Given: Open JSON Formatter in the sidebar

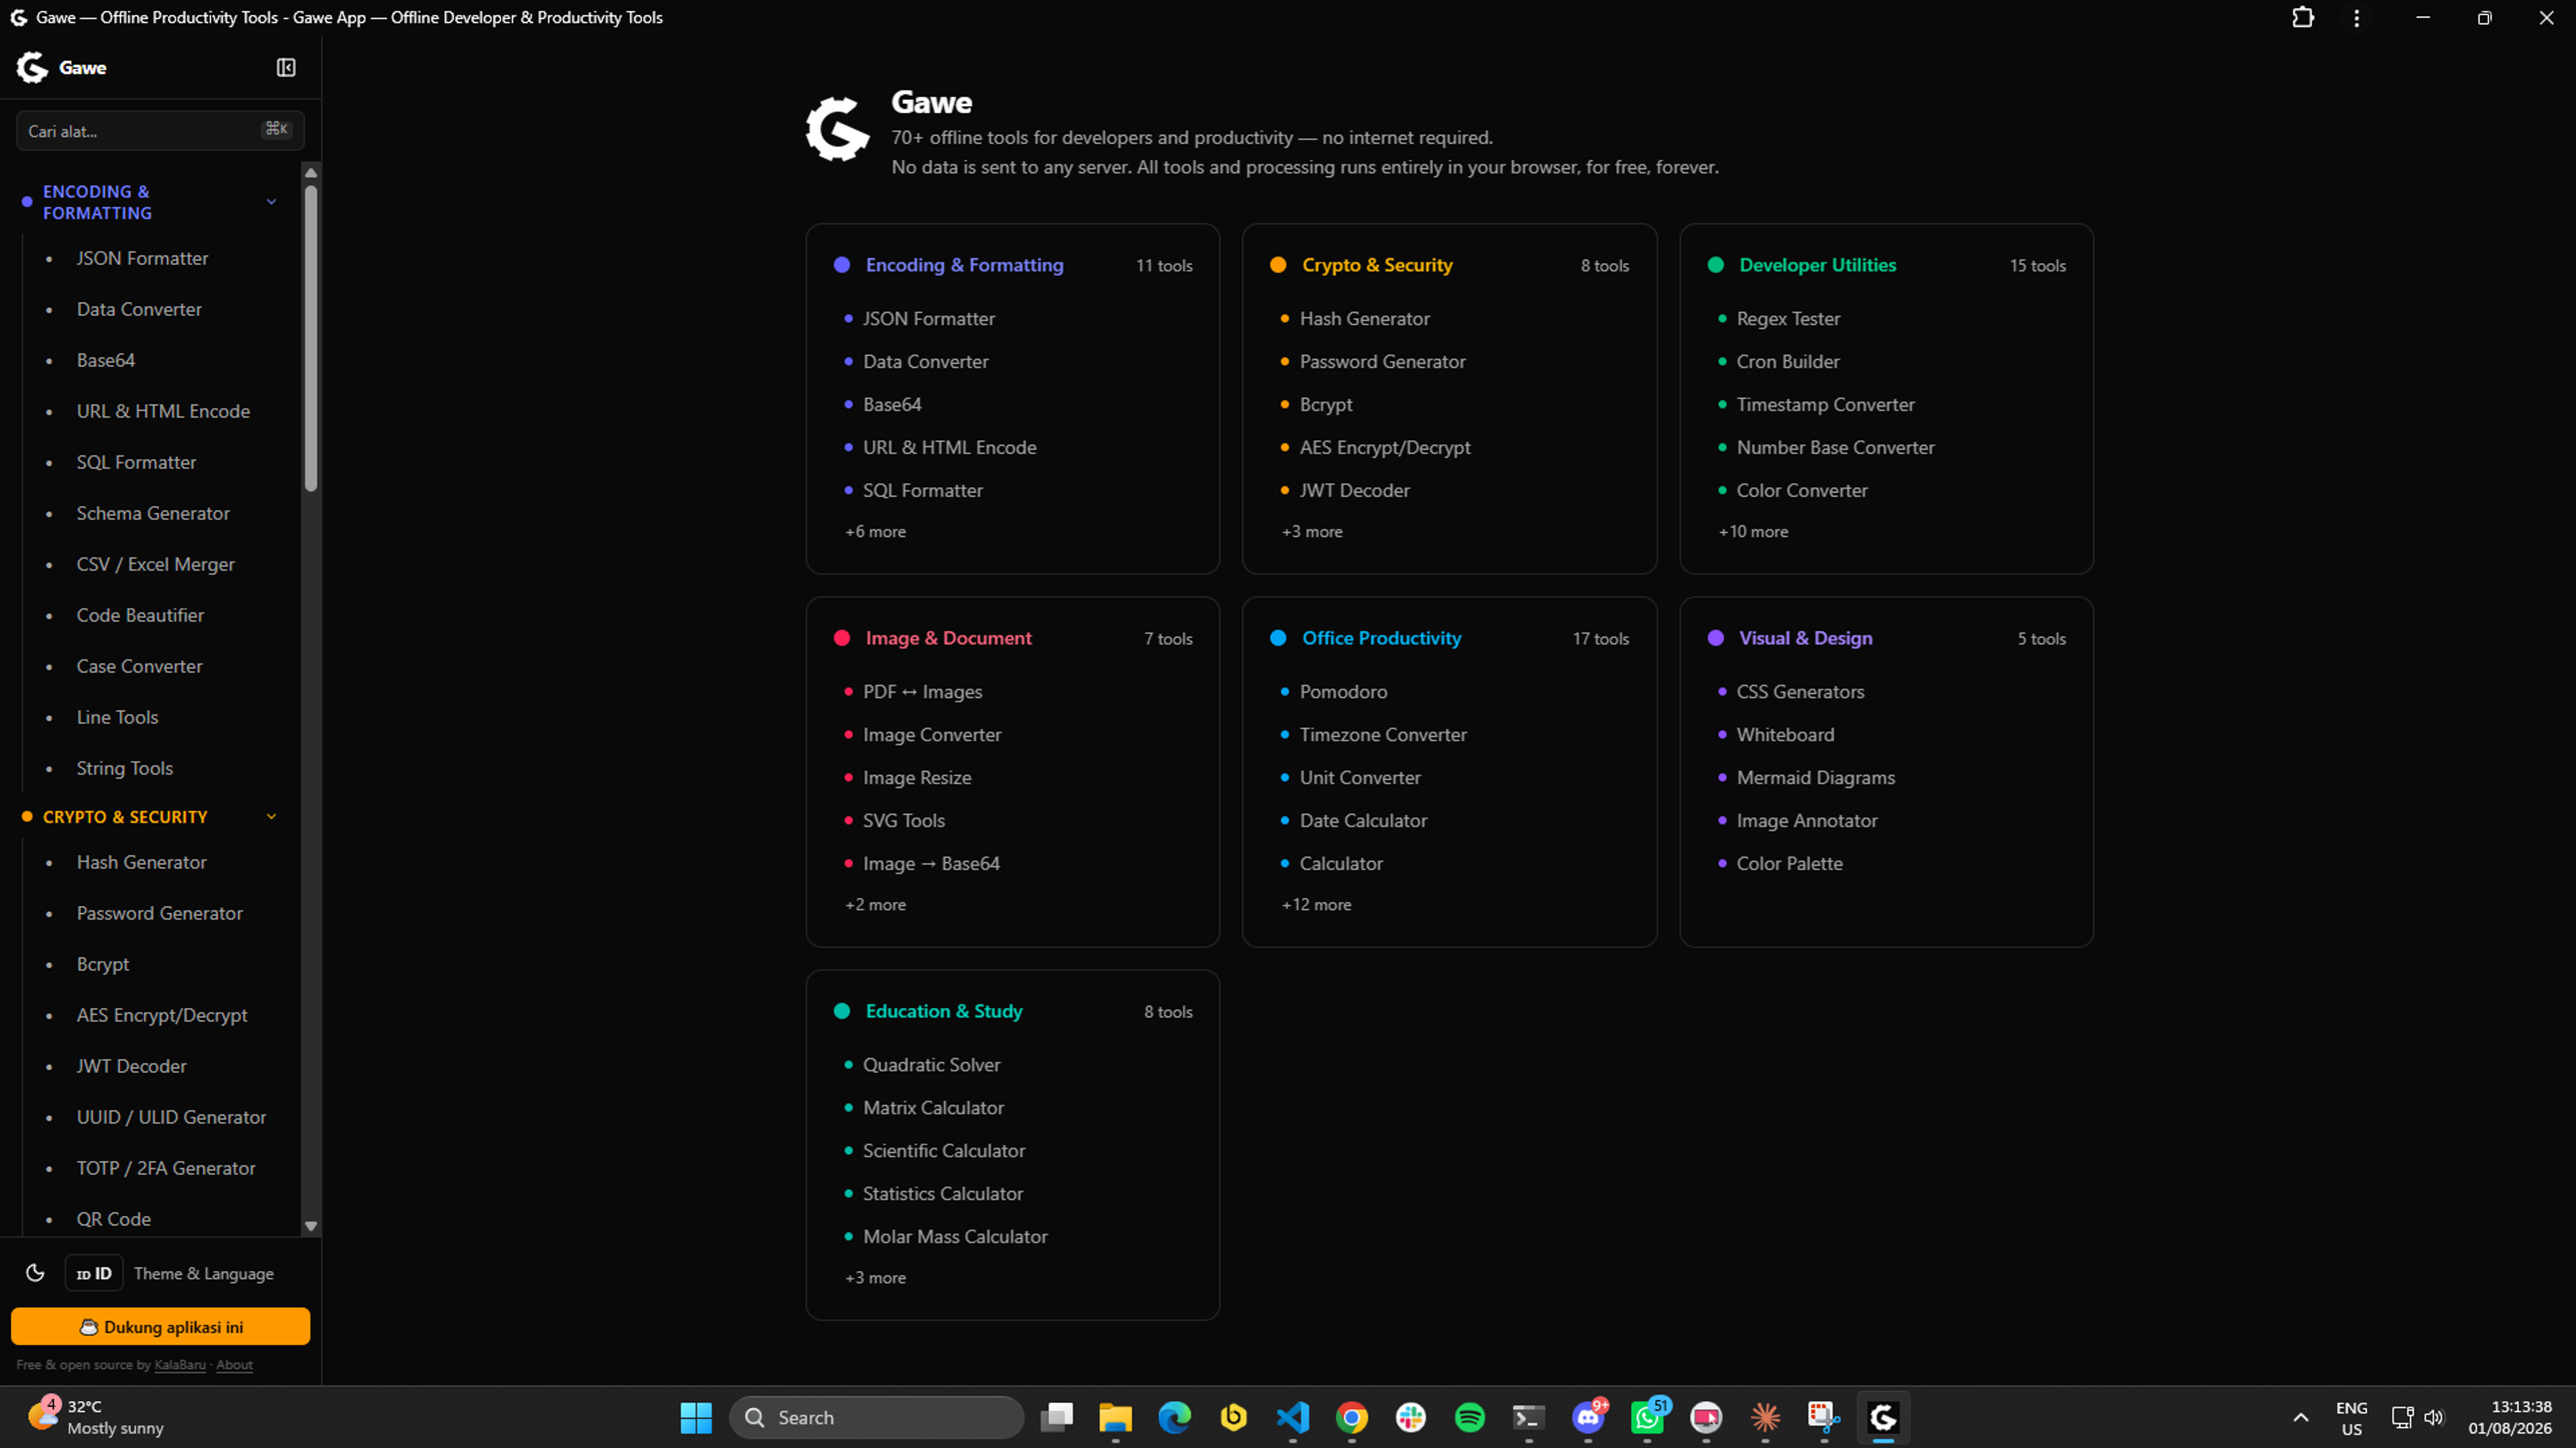Looking at the screenshot, I should coord(142,258).
